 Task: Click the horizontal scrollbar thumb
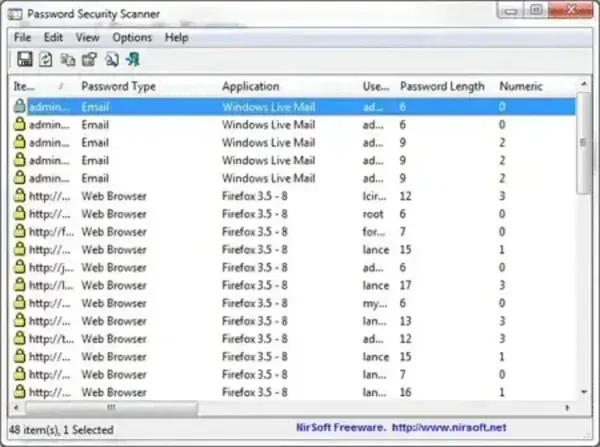[111, 408]
